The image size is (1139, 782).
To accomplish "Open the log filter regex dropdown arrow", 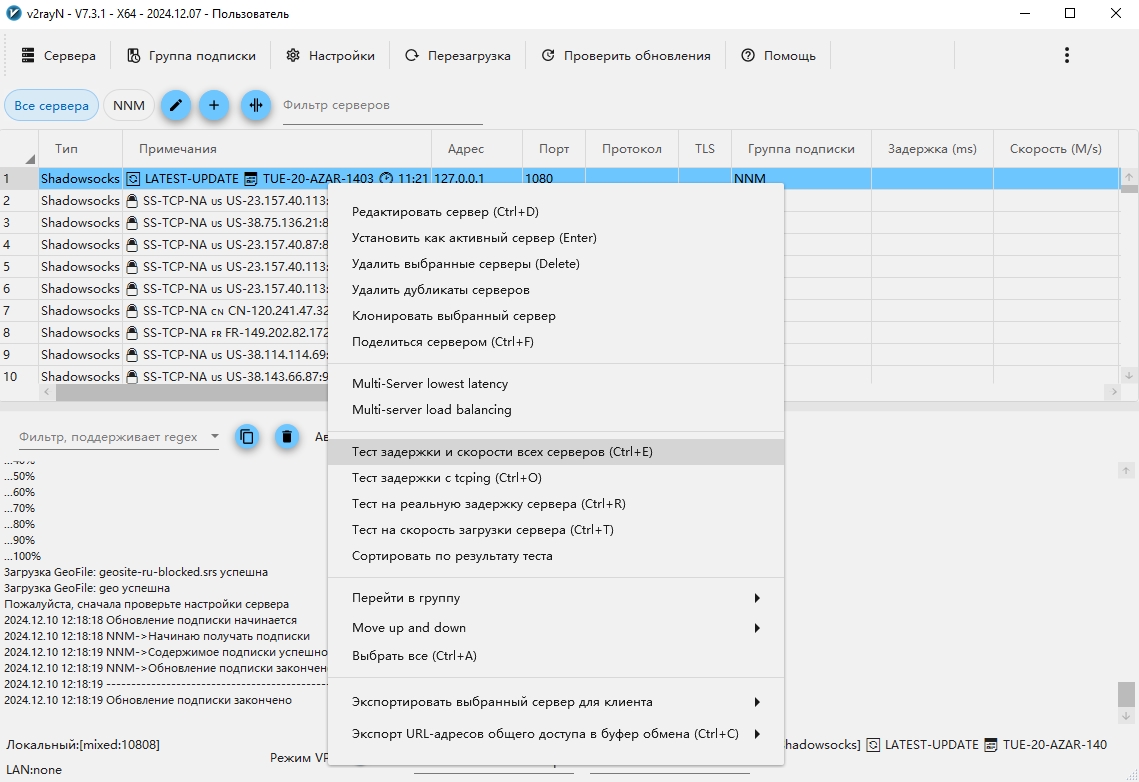I will coord(214,436).
